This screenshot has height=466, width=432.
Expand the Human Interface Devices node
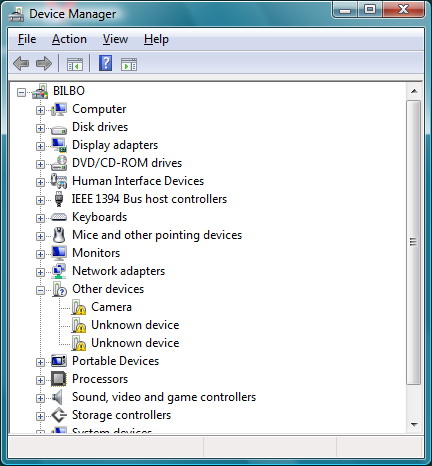pos(40,182)
